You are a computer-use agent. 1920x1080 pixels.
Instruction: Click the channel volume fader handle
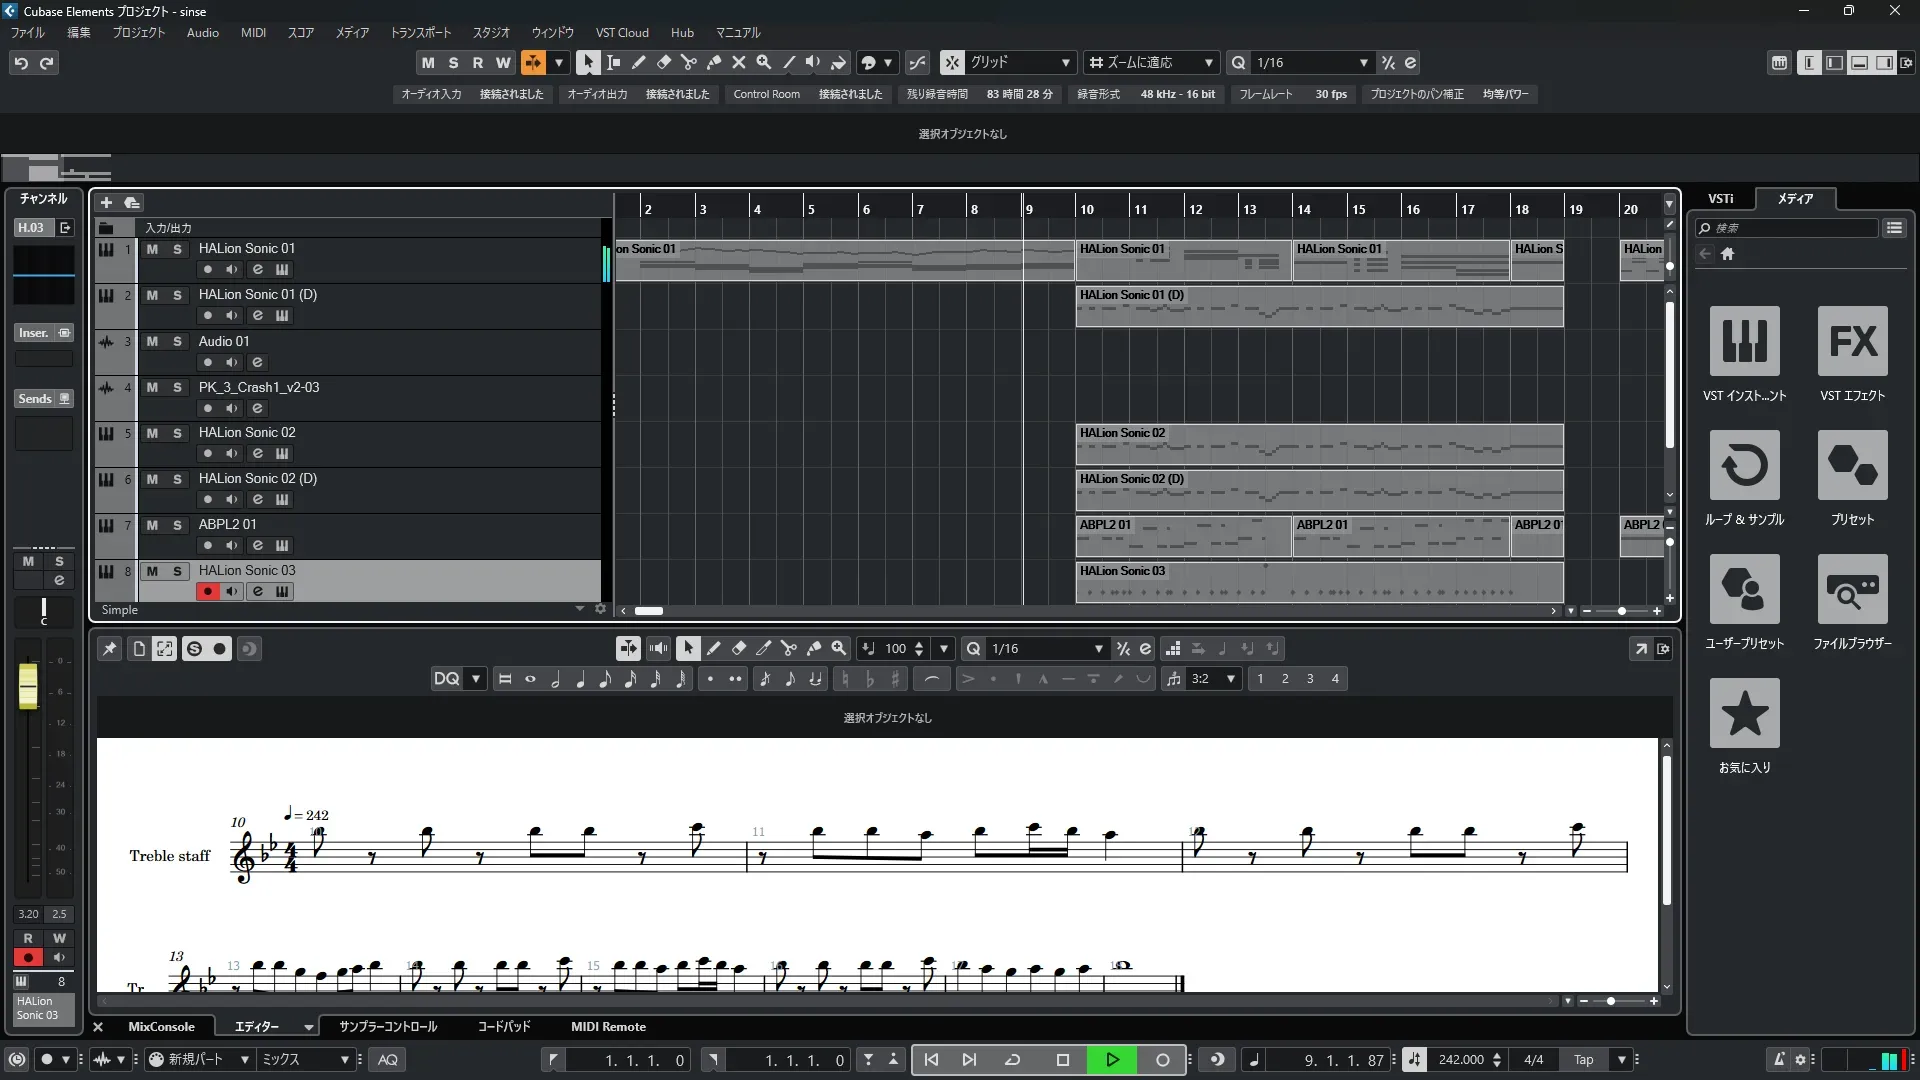click(x=28, y=686)
